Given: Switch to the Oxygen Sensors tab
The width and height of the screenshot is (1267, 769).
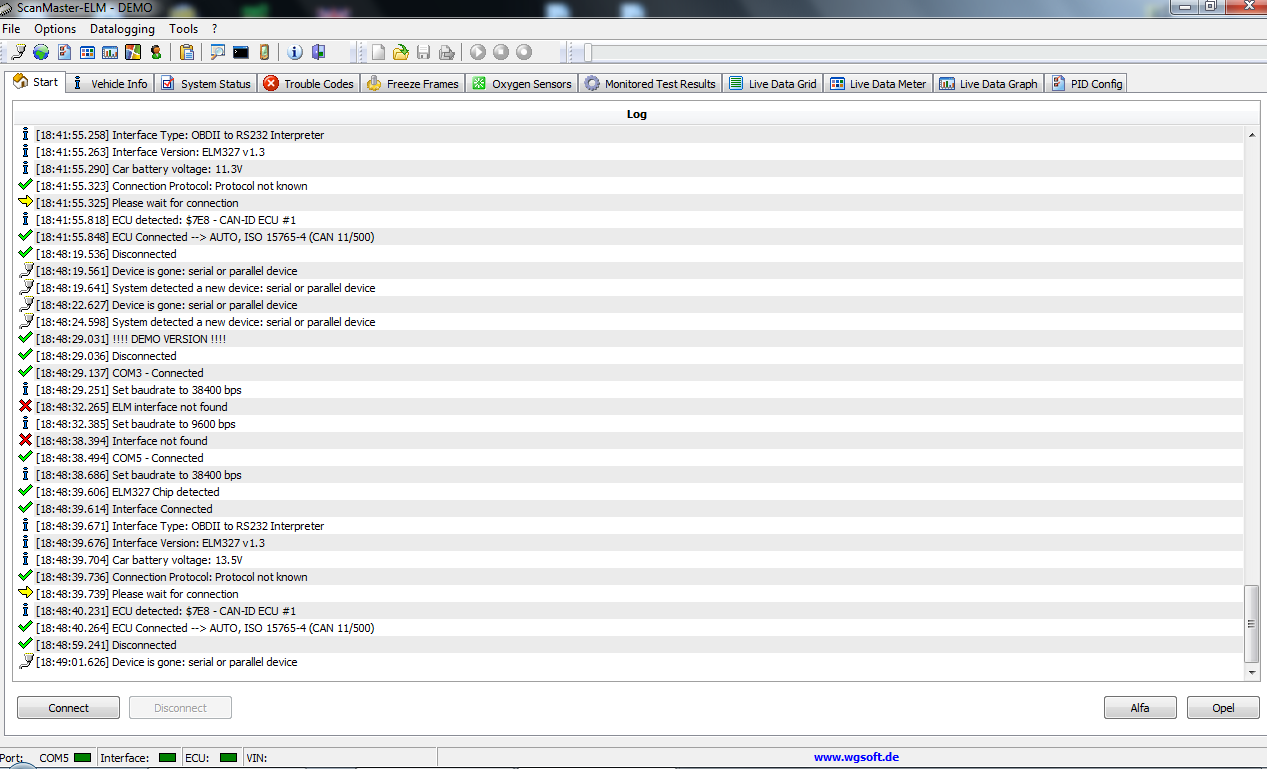Looking at the screenshot, I should click(x=522, y=84).
